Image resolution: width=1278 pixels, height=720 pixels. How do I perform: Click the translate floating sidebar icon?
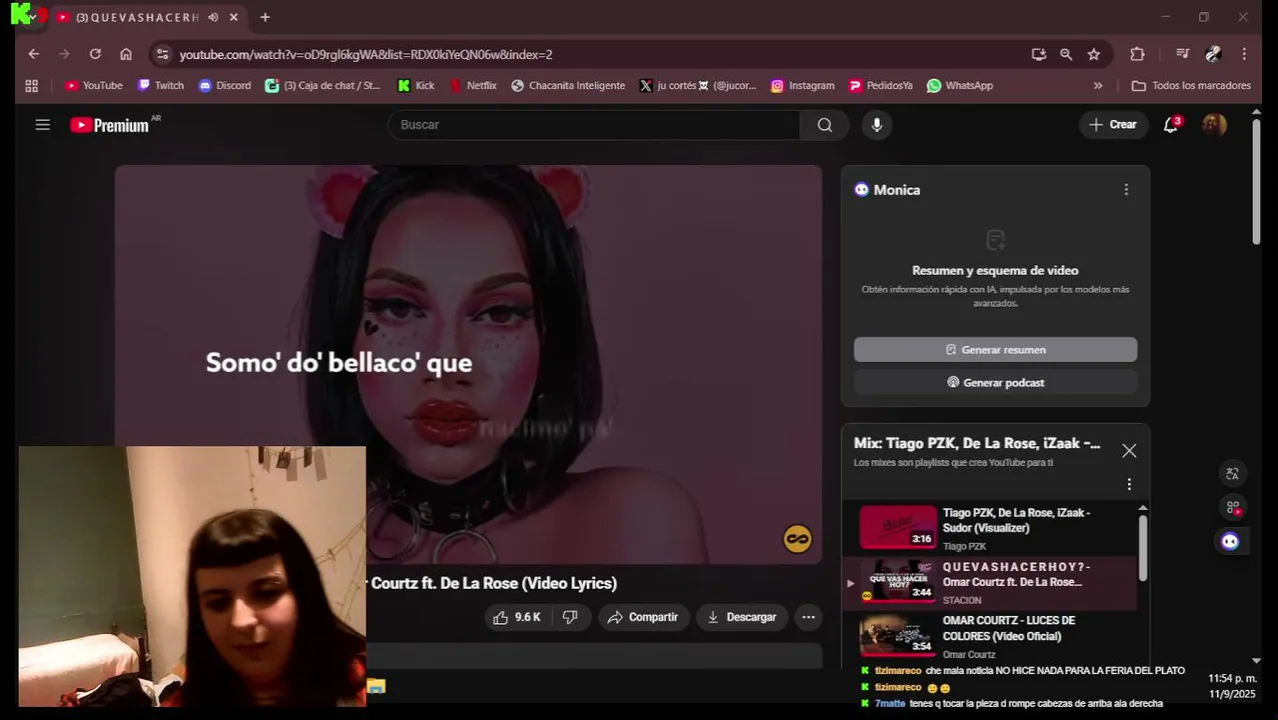[x=1231, y=474]
